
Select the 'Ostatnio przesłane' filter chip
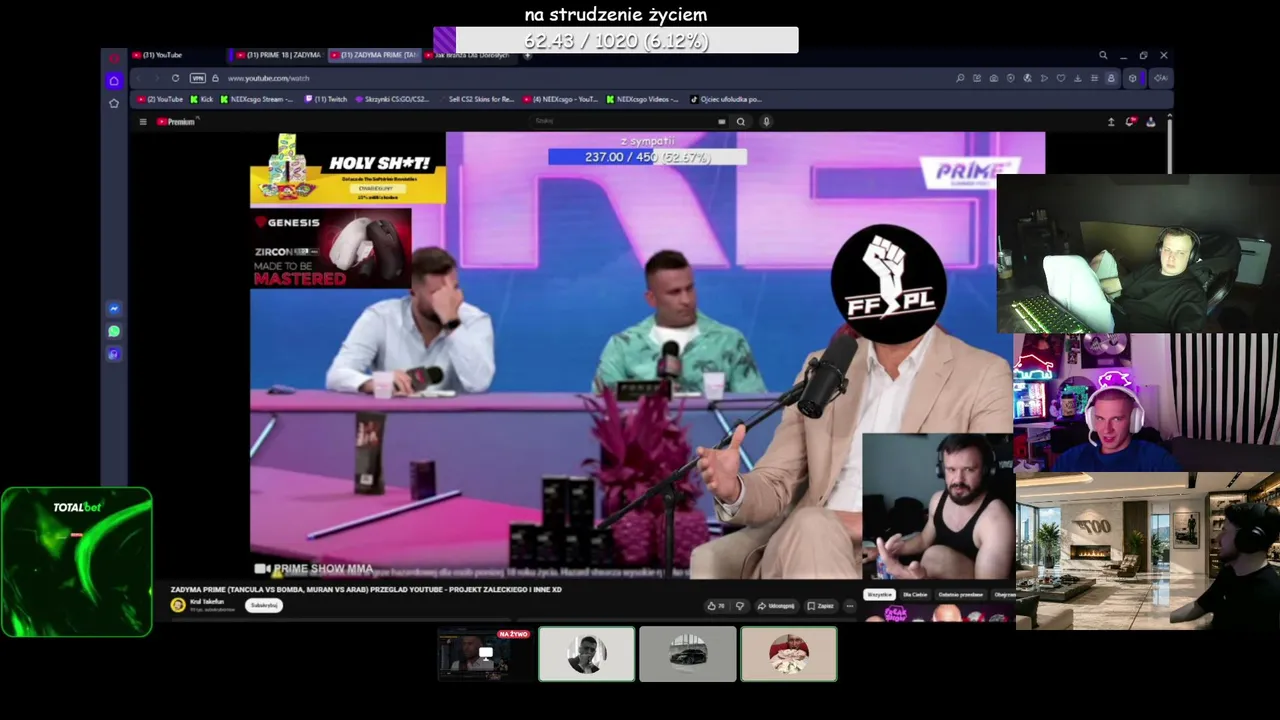coord(960,595)
